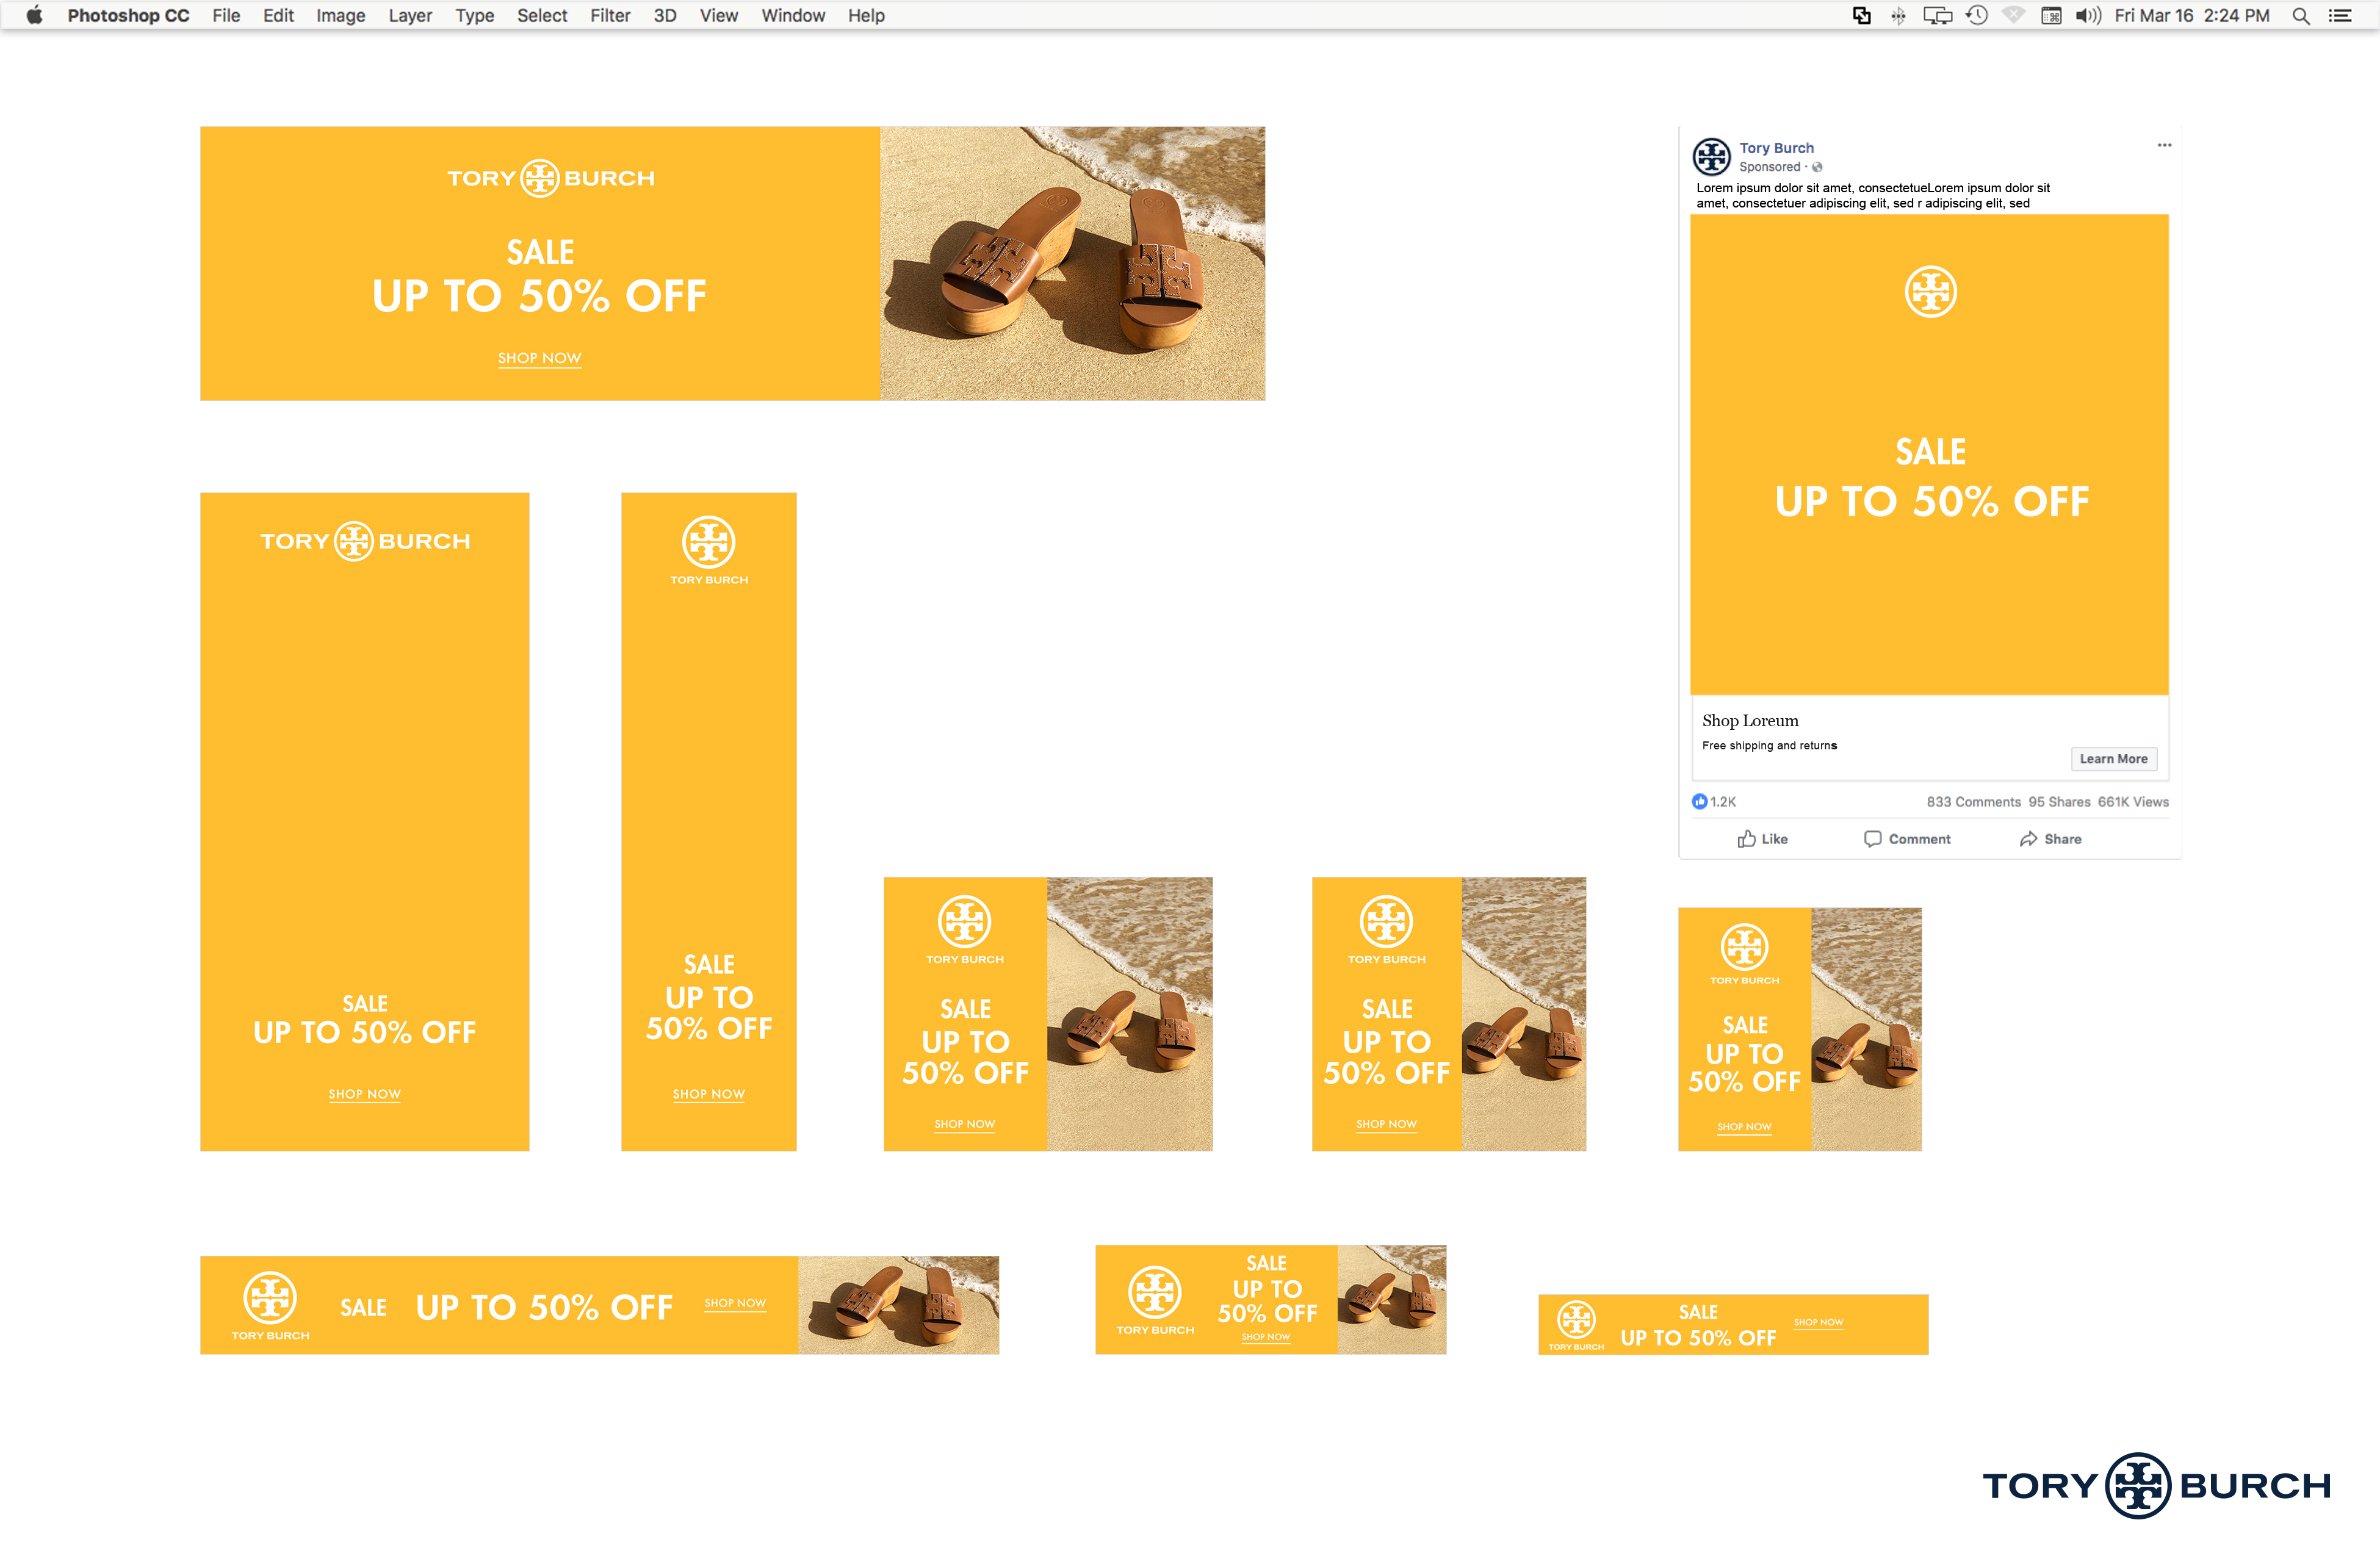Click the 1.2K like reaction count
The image size is (2380, 1567).
tap(1714, 802)
